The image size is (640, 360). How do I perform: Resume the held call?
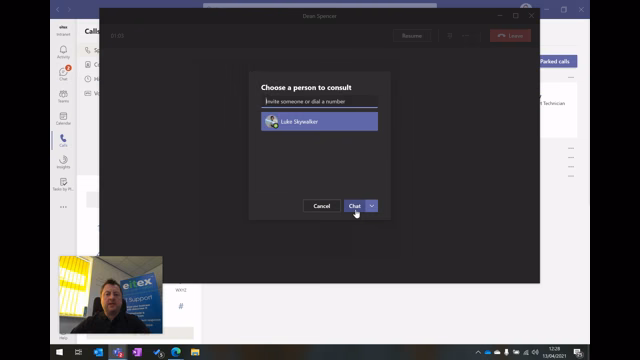[412, 36]
